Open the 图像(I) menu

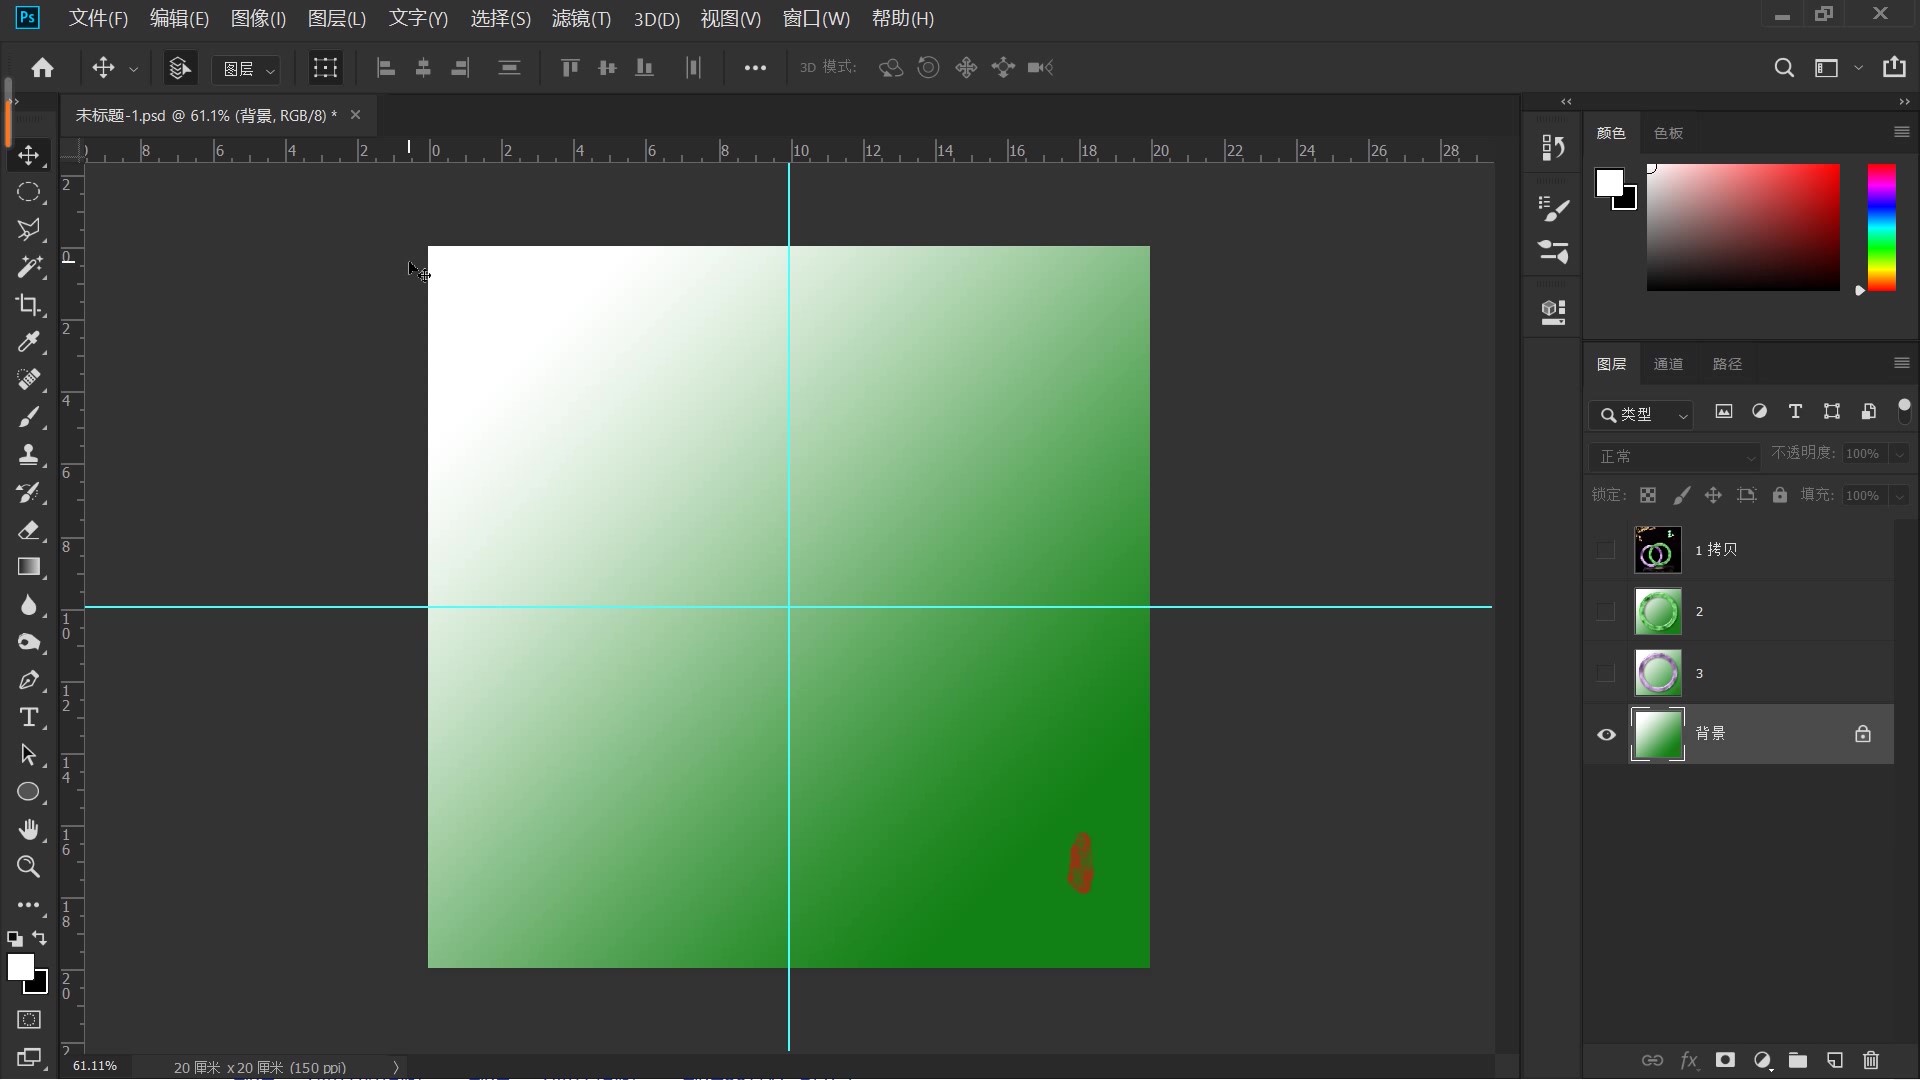(258, 18)
